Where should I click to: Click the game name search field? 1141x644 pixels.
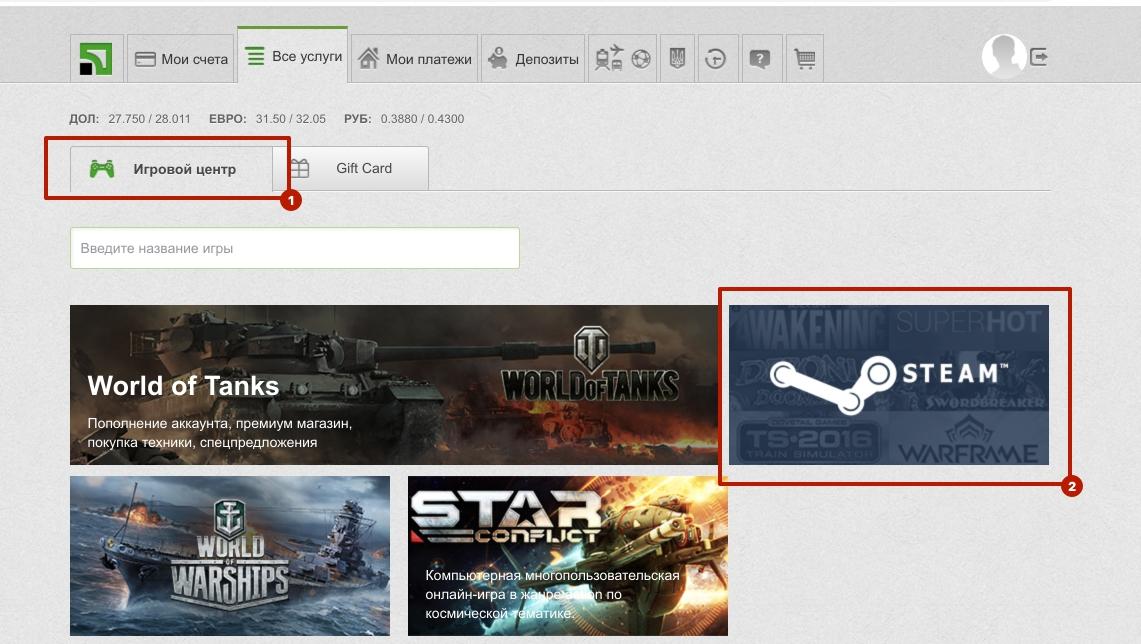(294, 248)
